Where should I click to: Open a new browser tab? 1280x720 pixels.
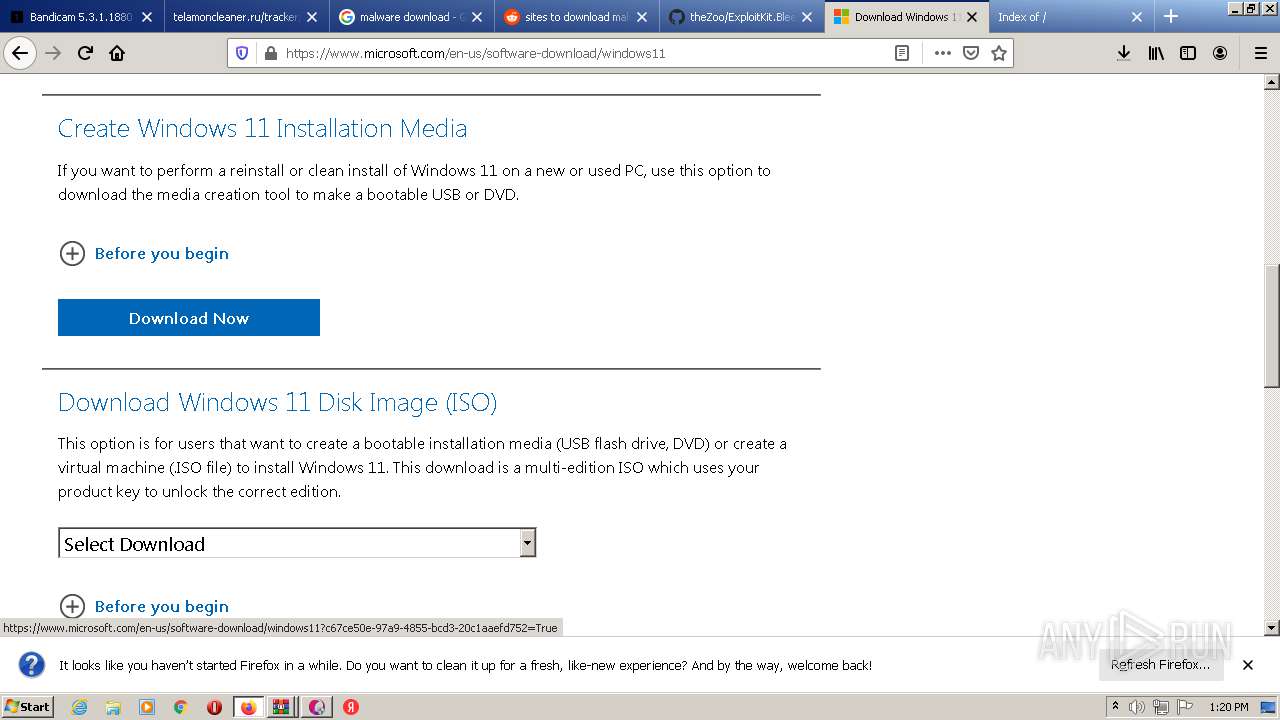(1171, 16)
